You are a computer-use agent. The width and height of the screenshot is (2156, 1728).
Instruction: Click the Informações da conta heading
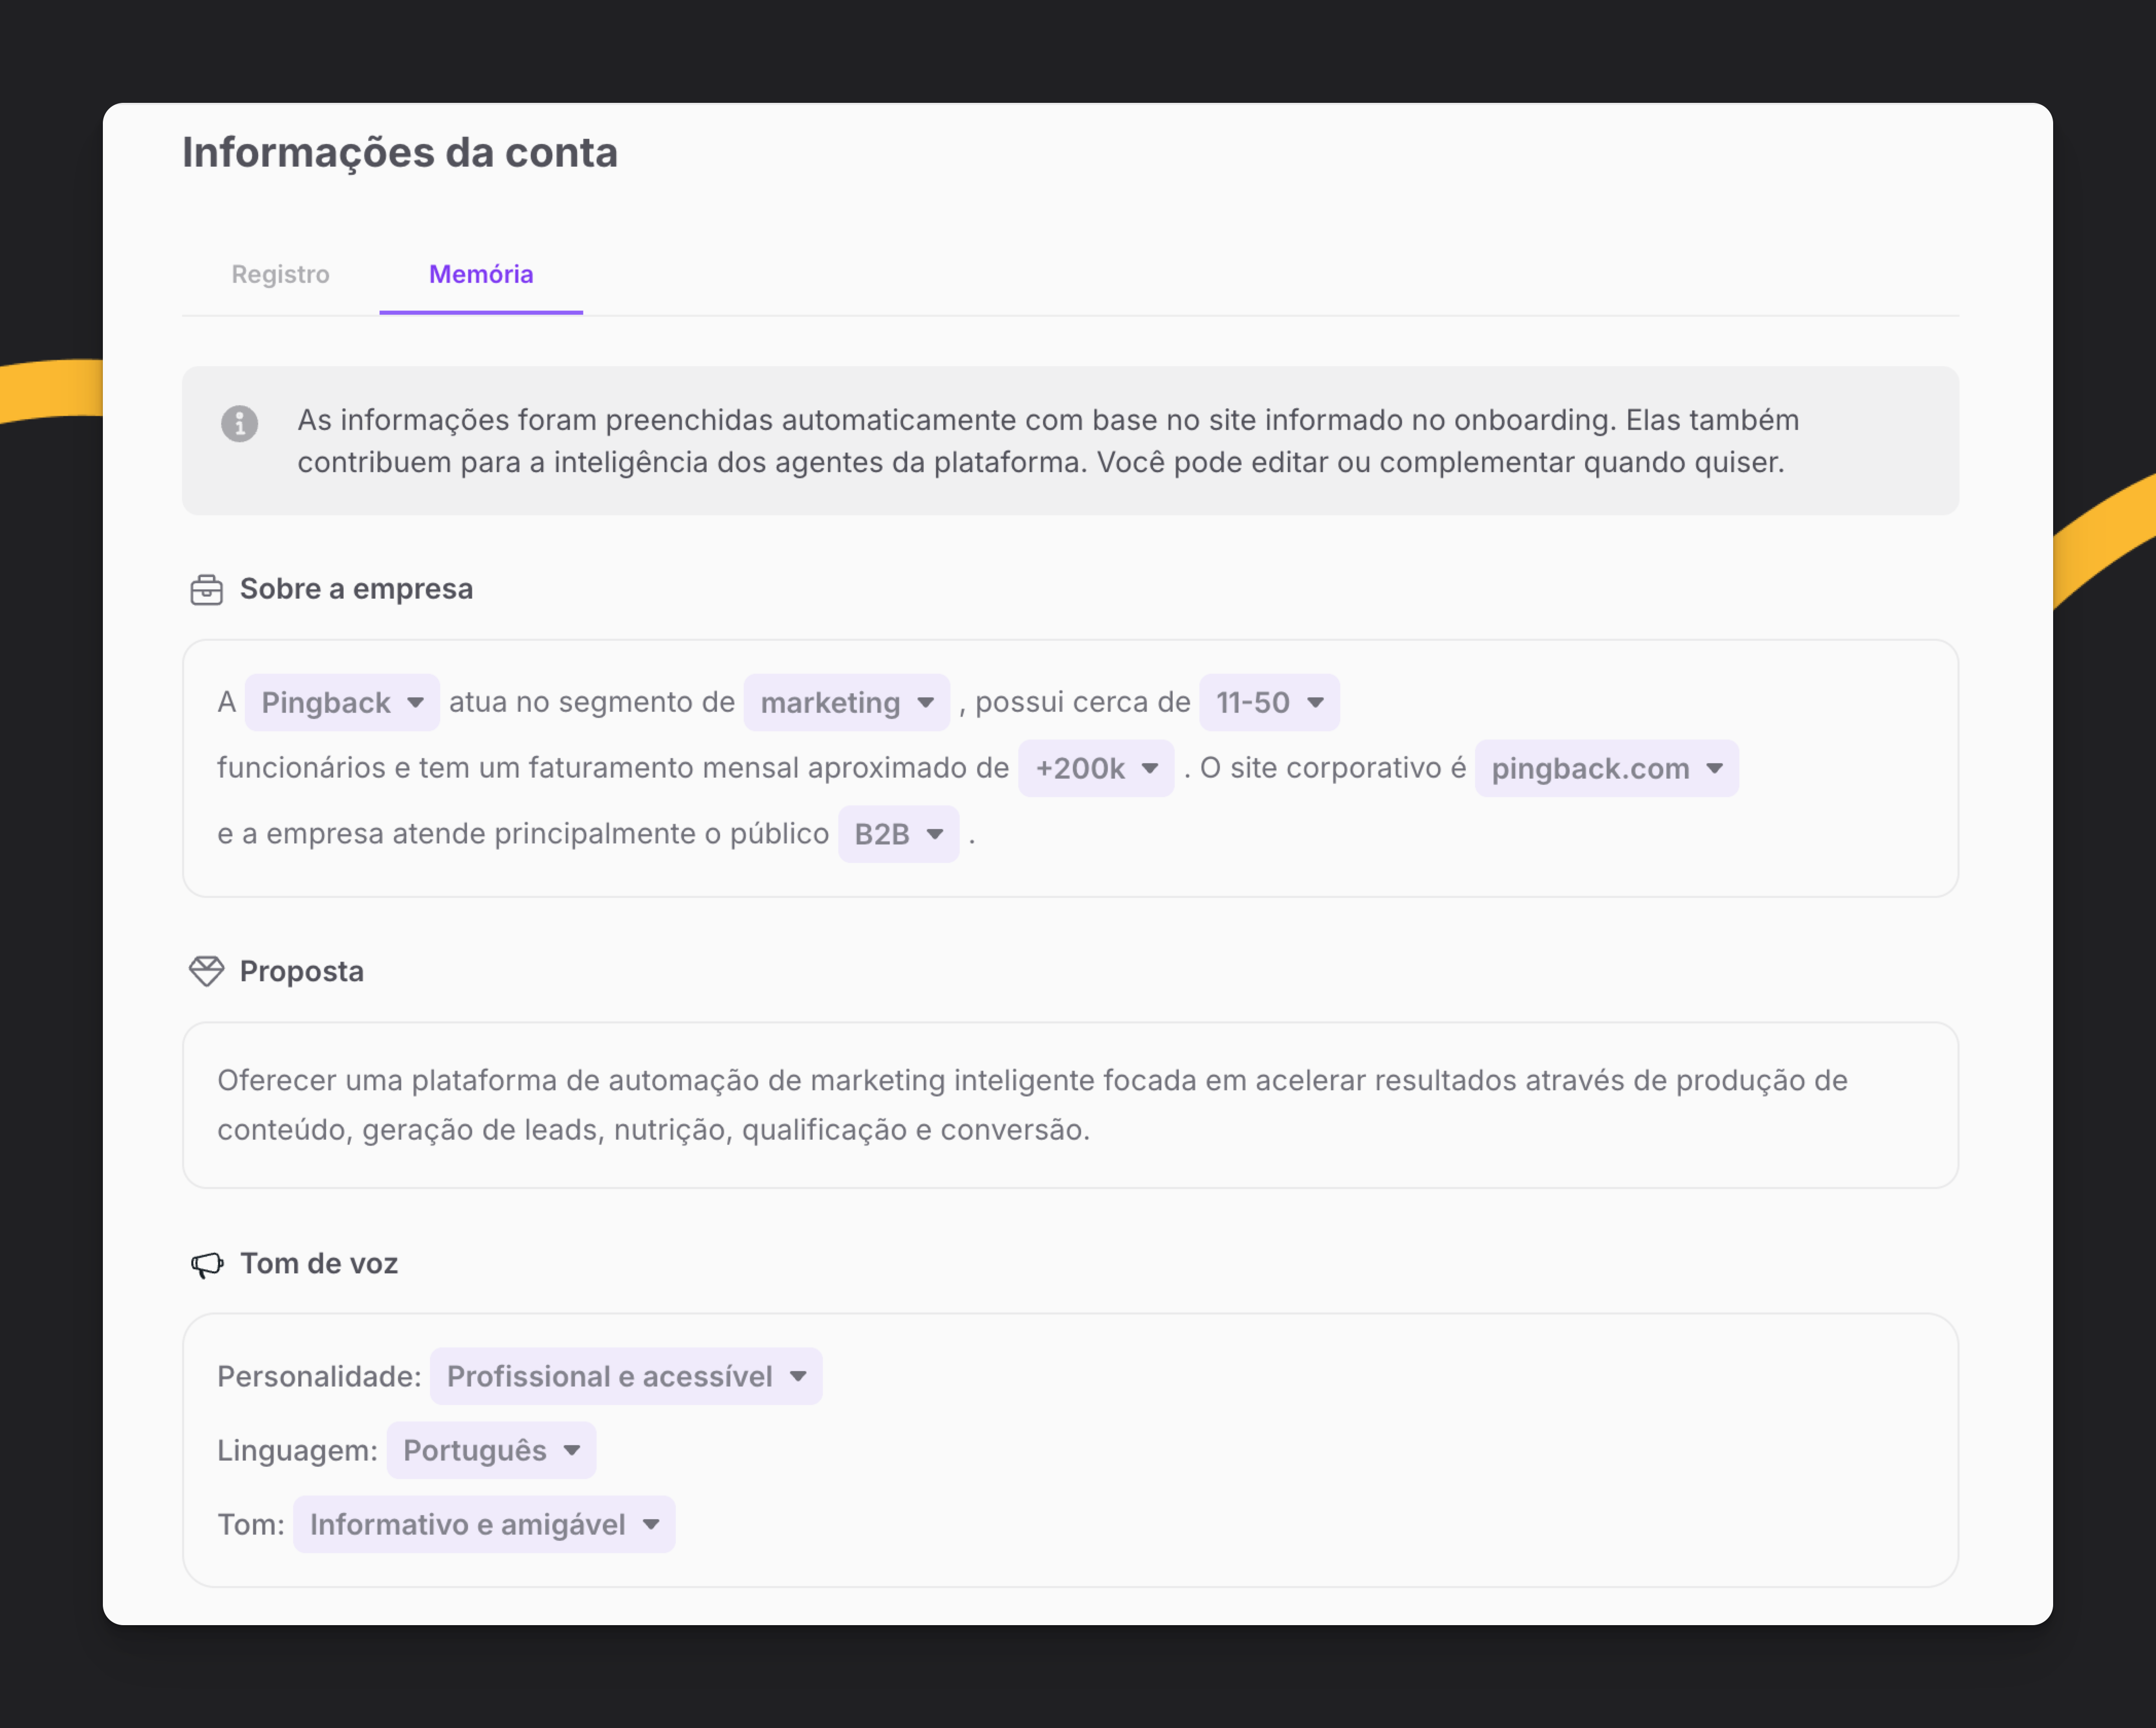pos(400,153)
